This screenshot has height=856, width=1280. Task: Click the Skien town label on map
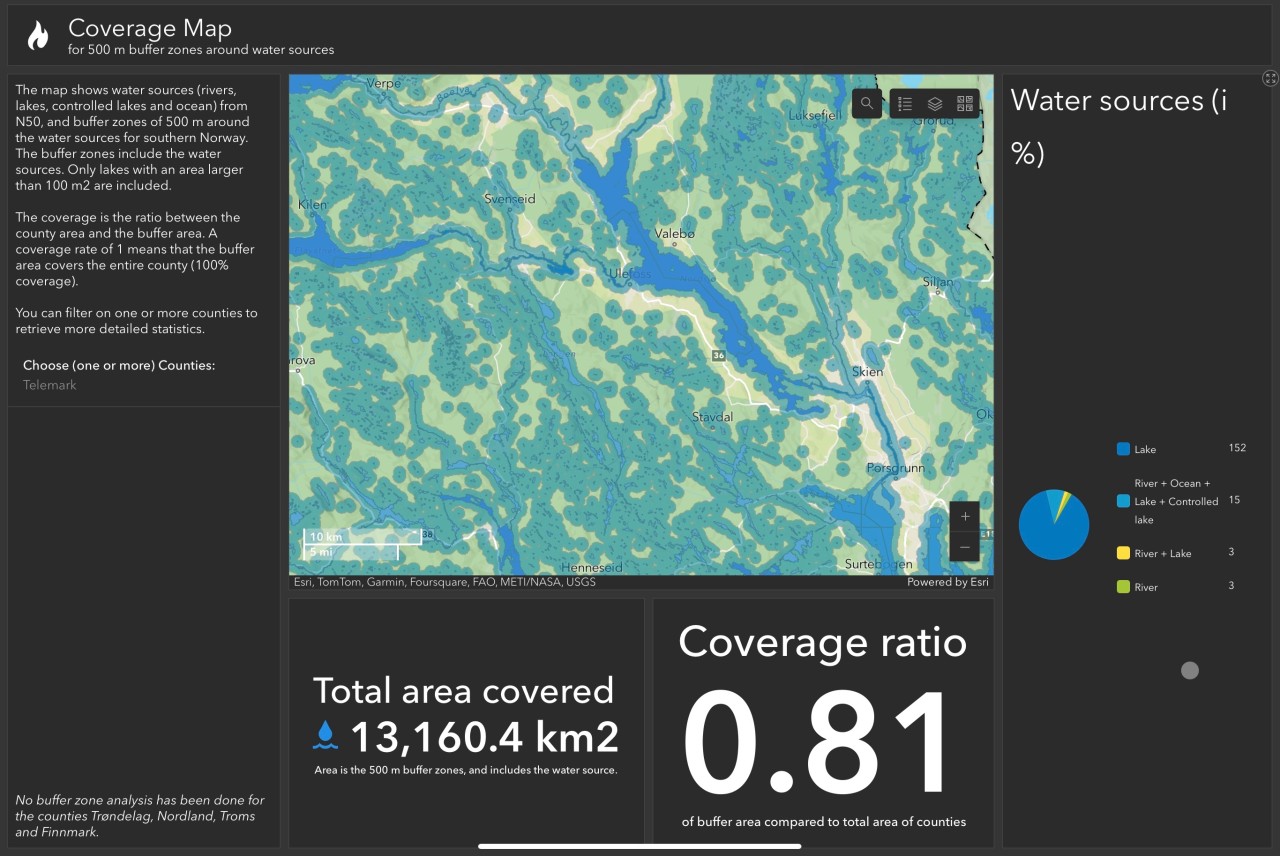pyautogui.click(x=867, y=372)
